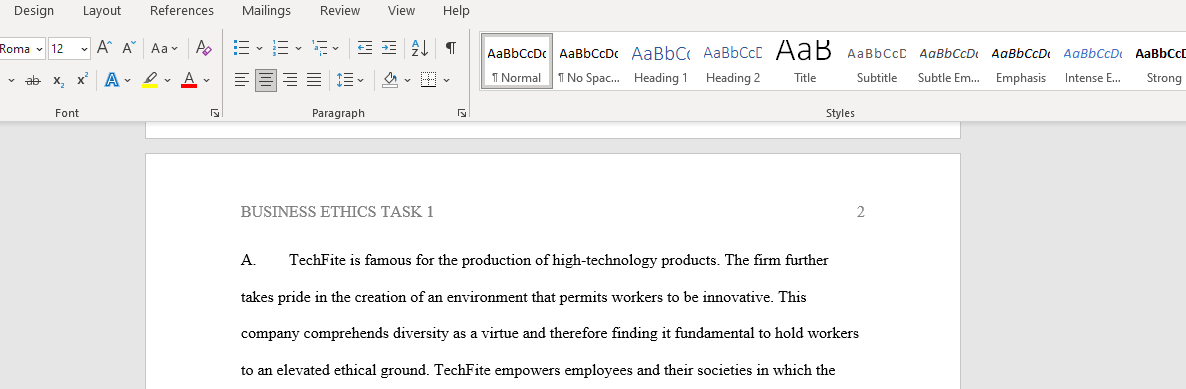The height and width of the screenshot is (389, 1186).
Task: Apply Subtle Emphasis style
Action: pyautogui.click(x=948, y=61)
